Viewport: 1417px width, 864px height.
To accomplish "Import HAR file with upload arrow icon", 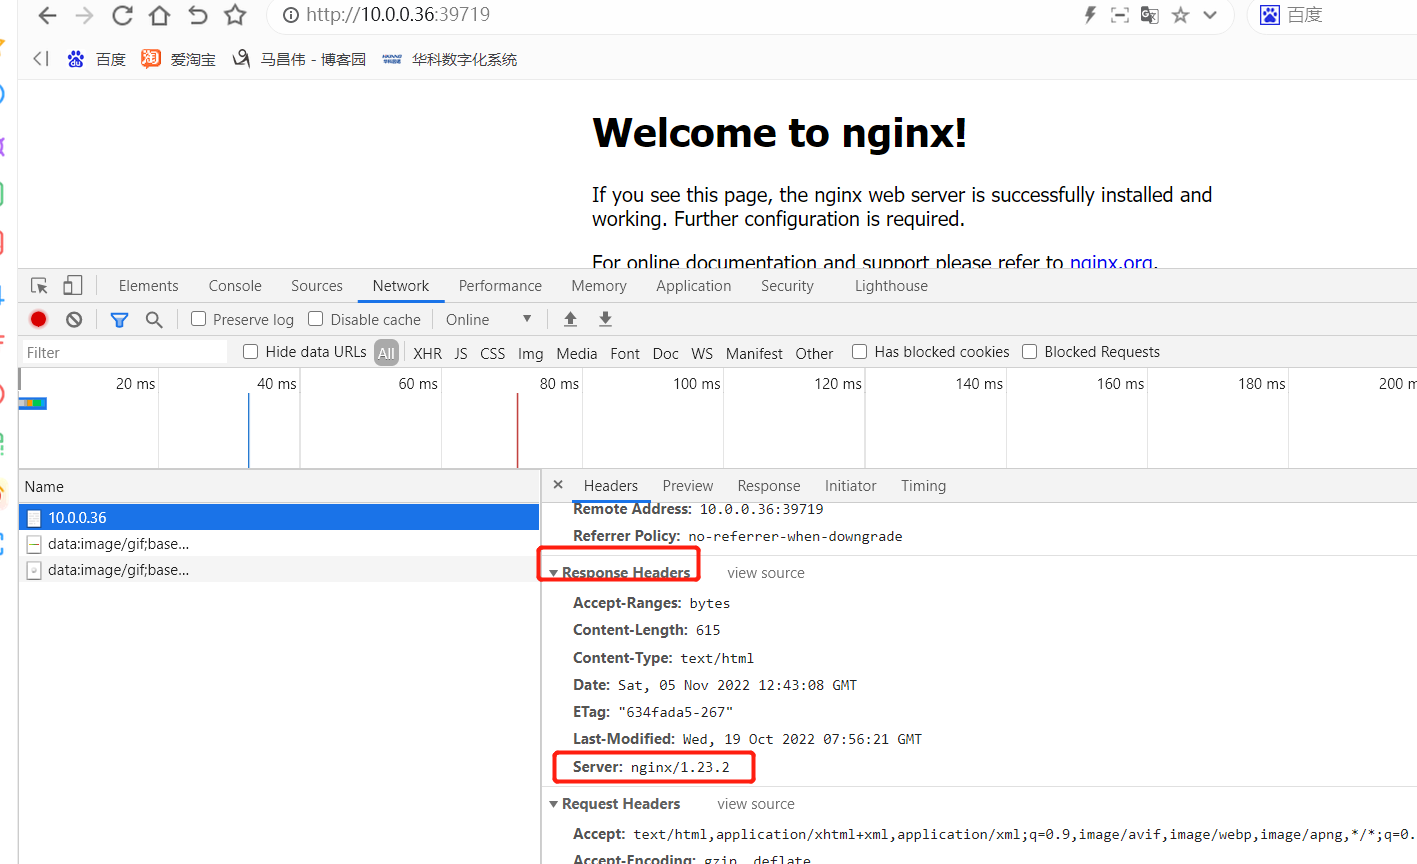I will (570, 319).
